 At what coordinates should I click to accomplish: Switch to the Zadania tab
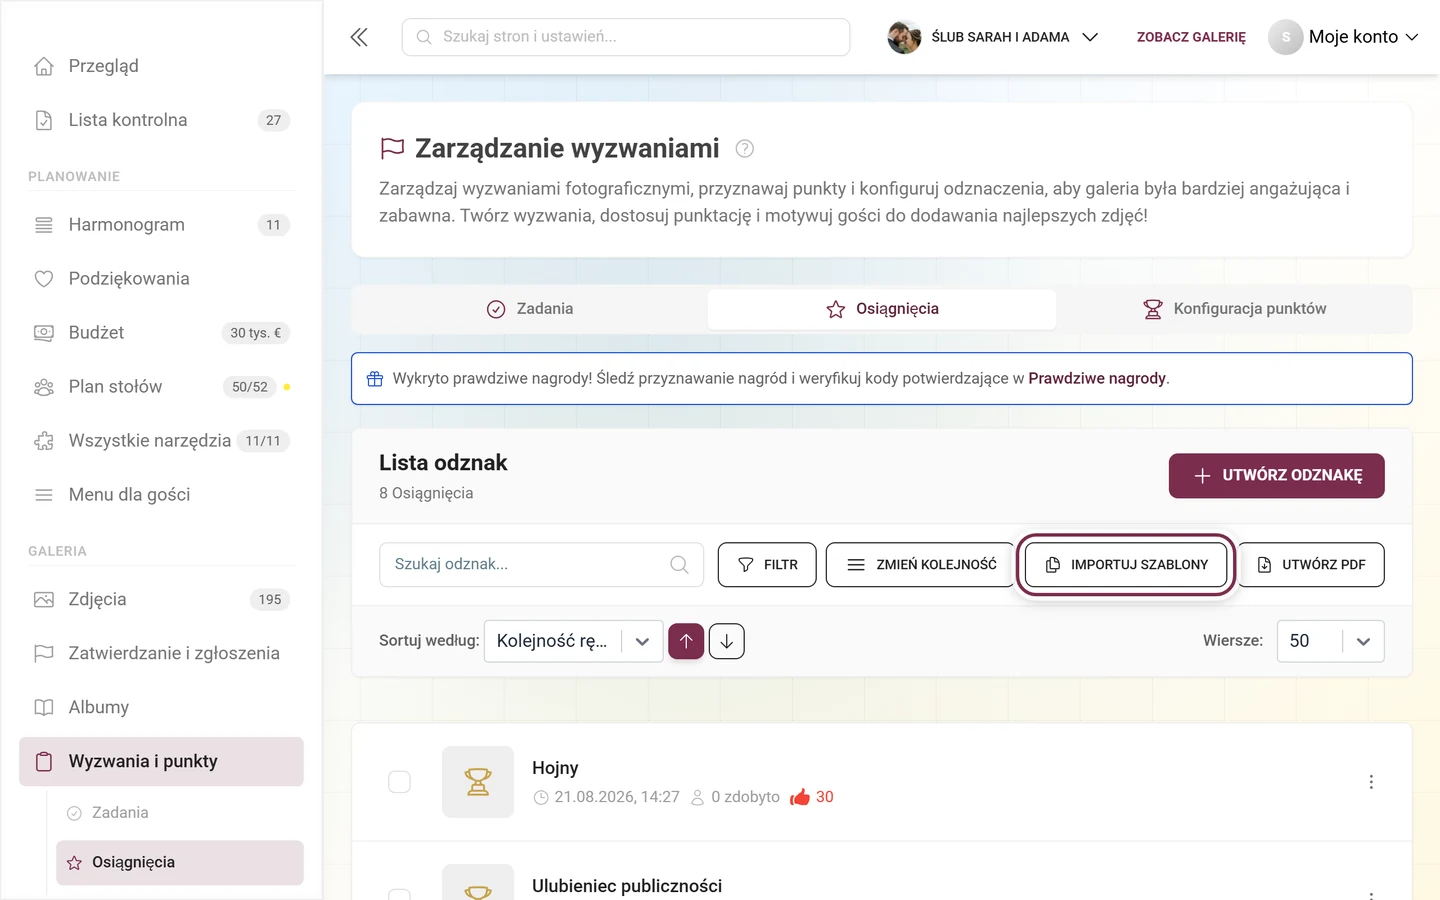(x=530, y=309)
